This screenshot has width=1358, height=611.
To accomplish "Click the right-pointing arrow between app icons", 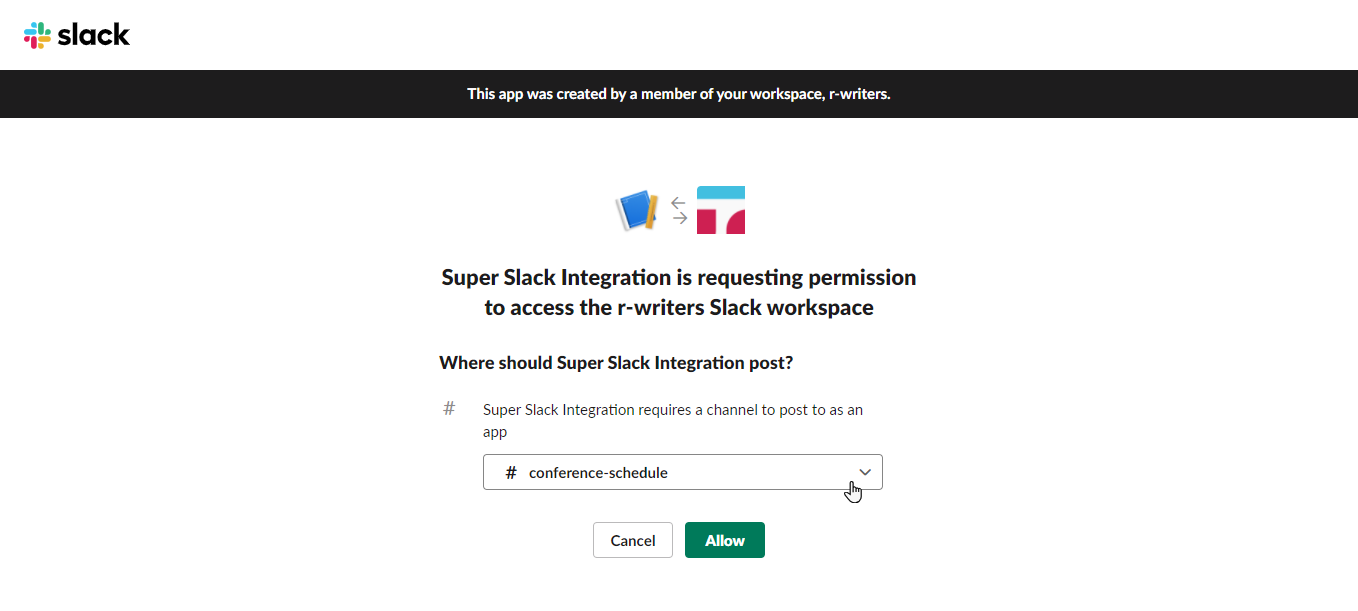I will click(x=679, y=218).
